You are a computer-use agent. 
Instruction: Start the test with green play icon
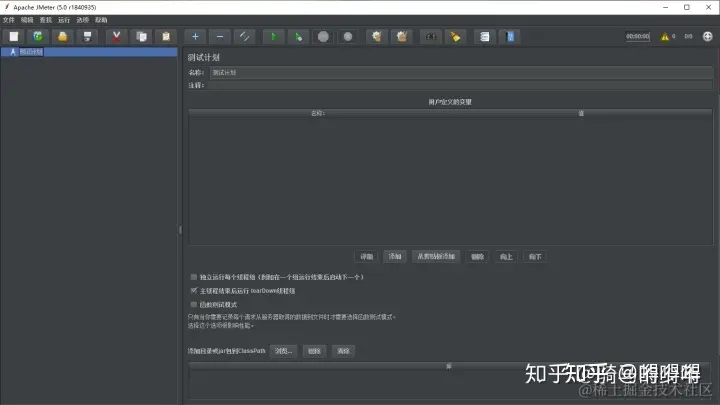274,37
